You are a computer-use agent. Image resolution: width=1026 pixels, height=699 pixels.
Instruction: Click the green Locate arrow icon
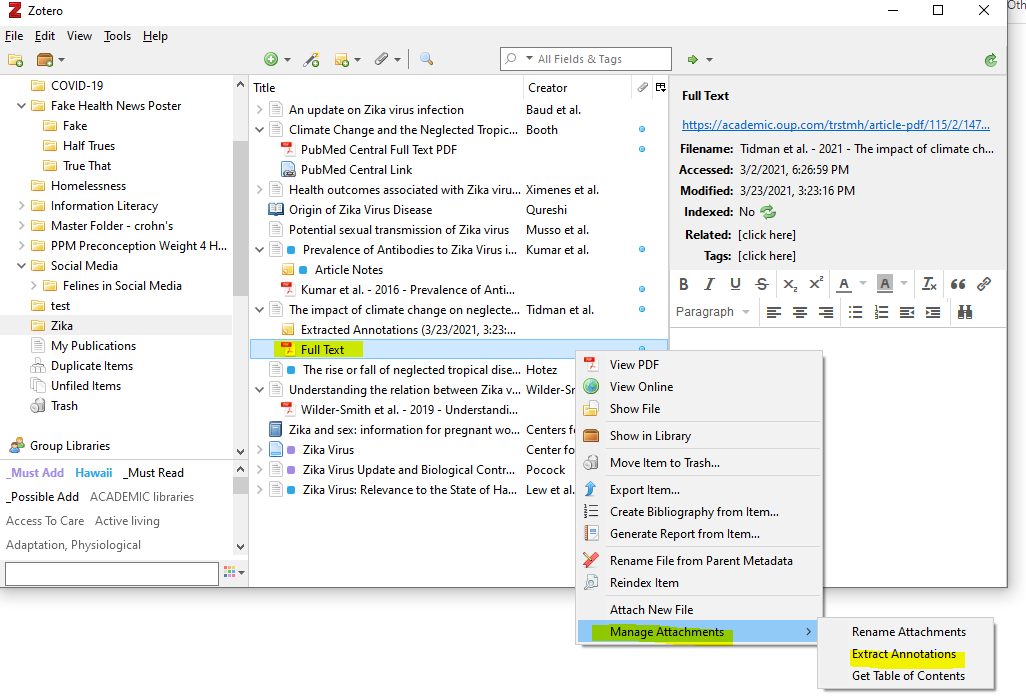(693, 60)
